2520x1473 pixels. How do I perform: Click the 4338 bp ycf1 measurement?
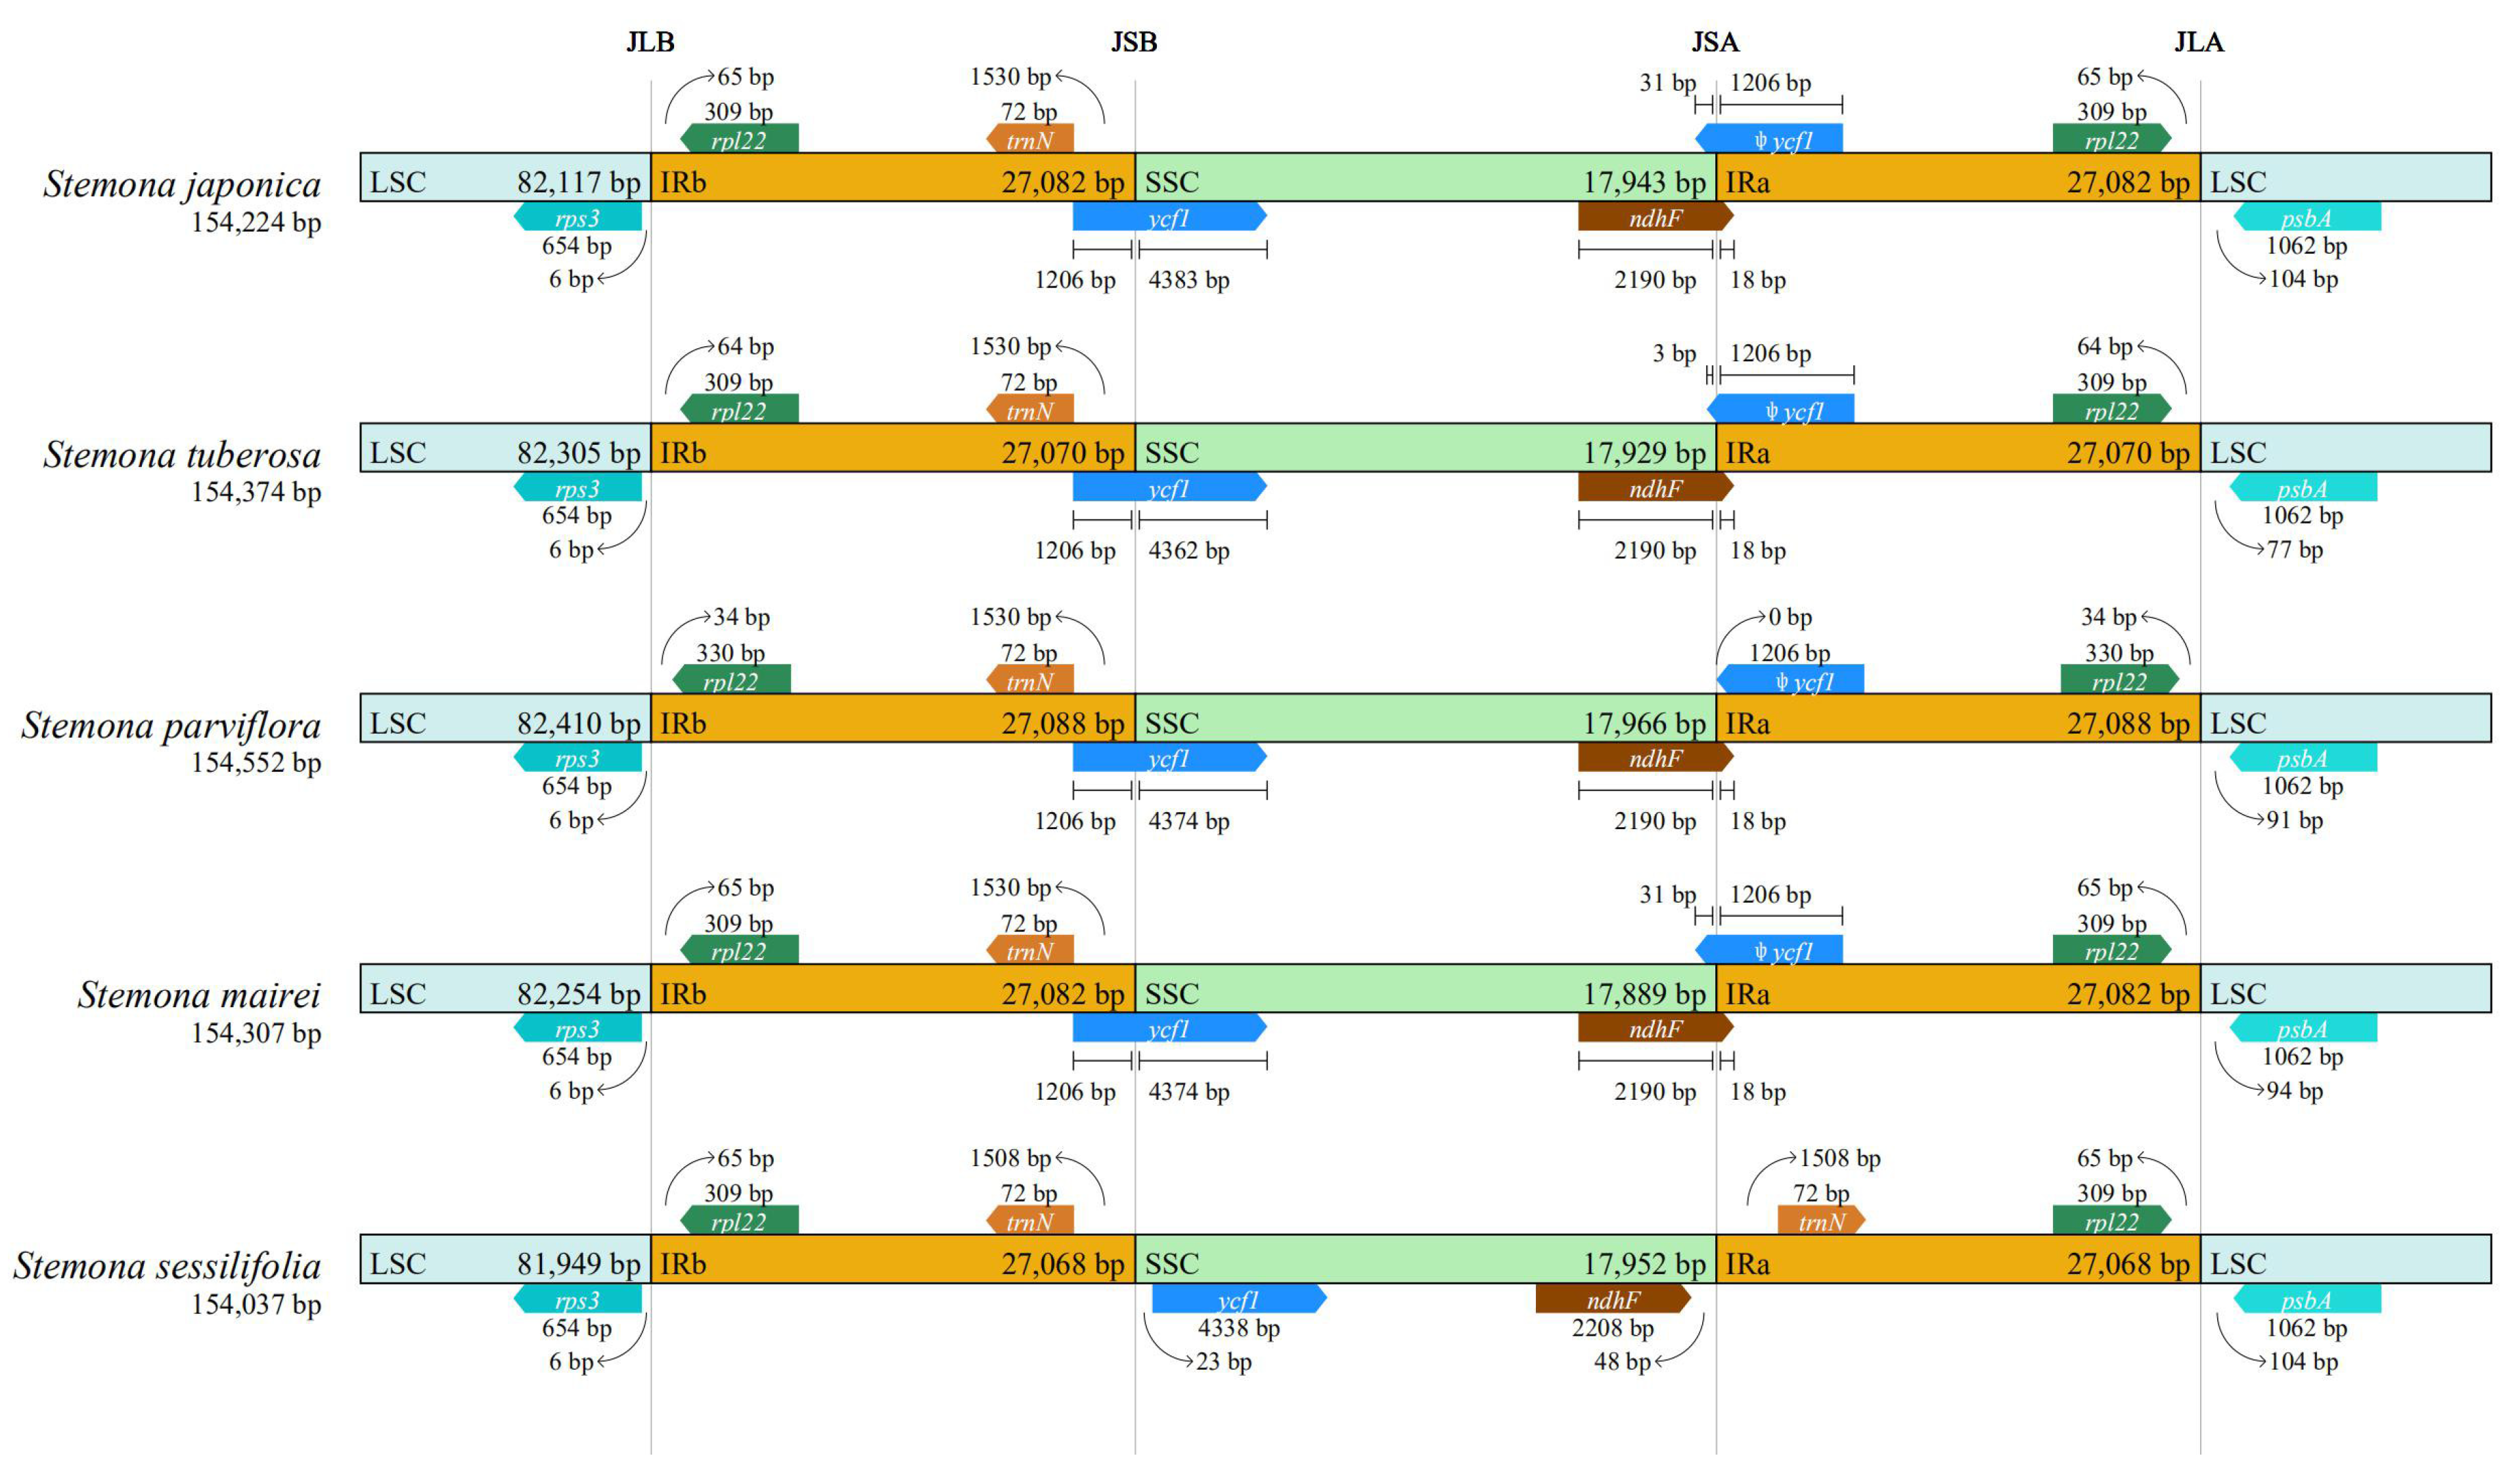click(1238, 1328)
